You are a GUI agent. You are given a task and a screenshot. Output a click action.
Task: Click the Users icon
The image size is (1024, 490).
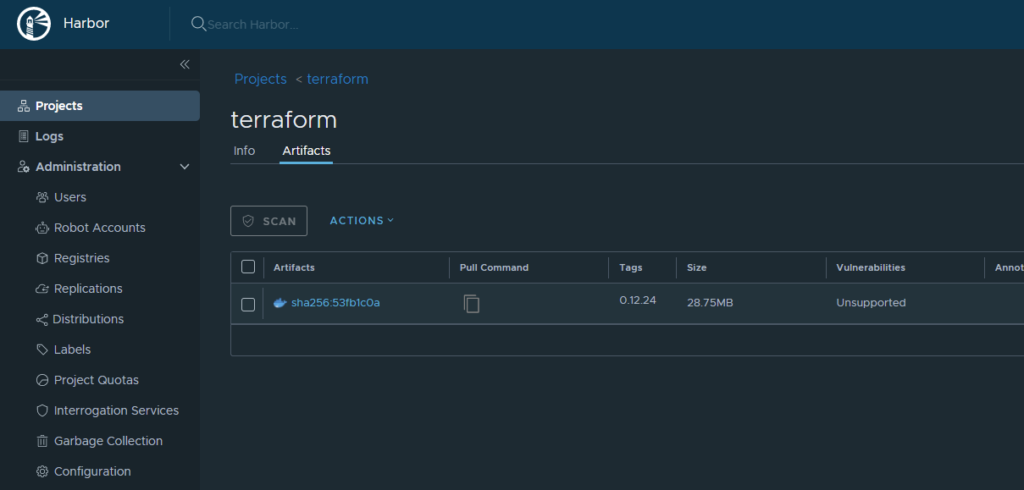click(42, 197)
